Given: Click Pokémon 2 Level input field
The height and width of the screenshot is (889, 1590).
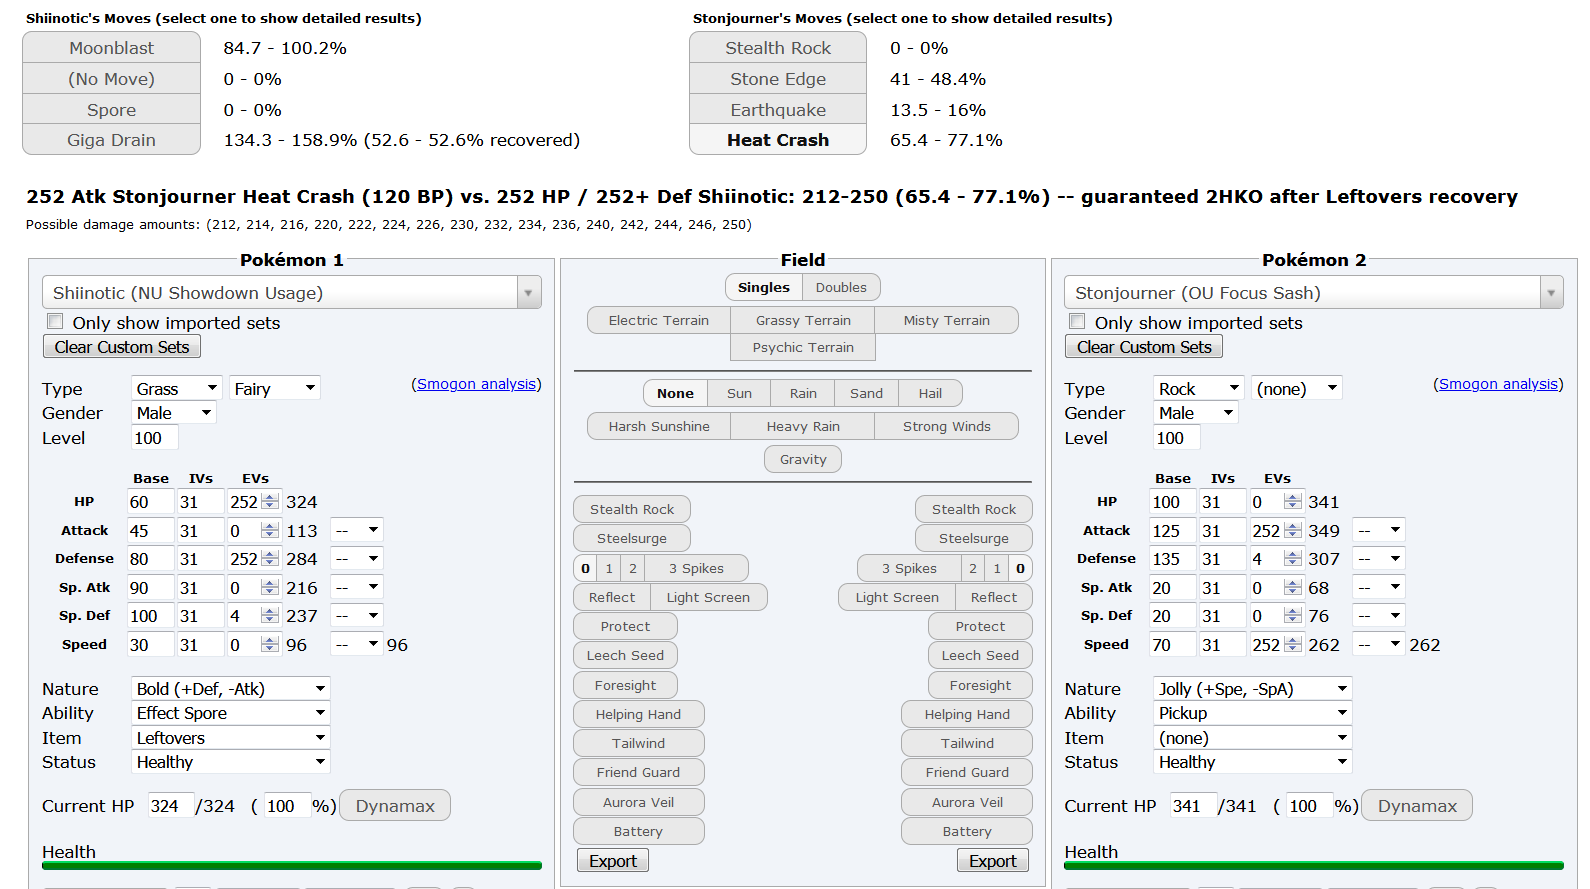Looking at the screenshot, I should point(1177,438).
